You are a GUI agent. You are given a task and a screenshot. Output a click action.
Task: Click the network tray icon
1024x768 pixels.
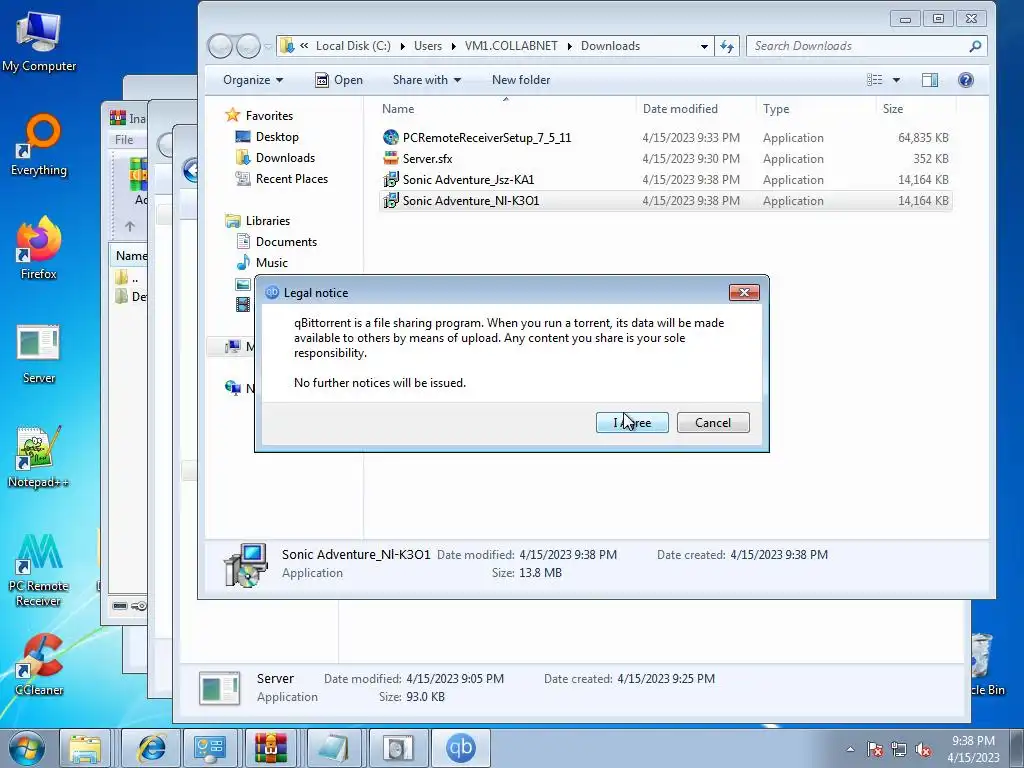pyautogui.click(x=899, y=749)
